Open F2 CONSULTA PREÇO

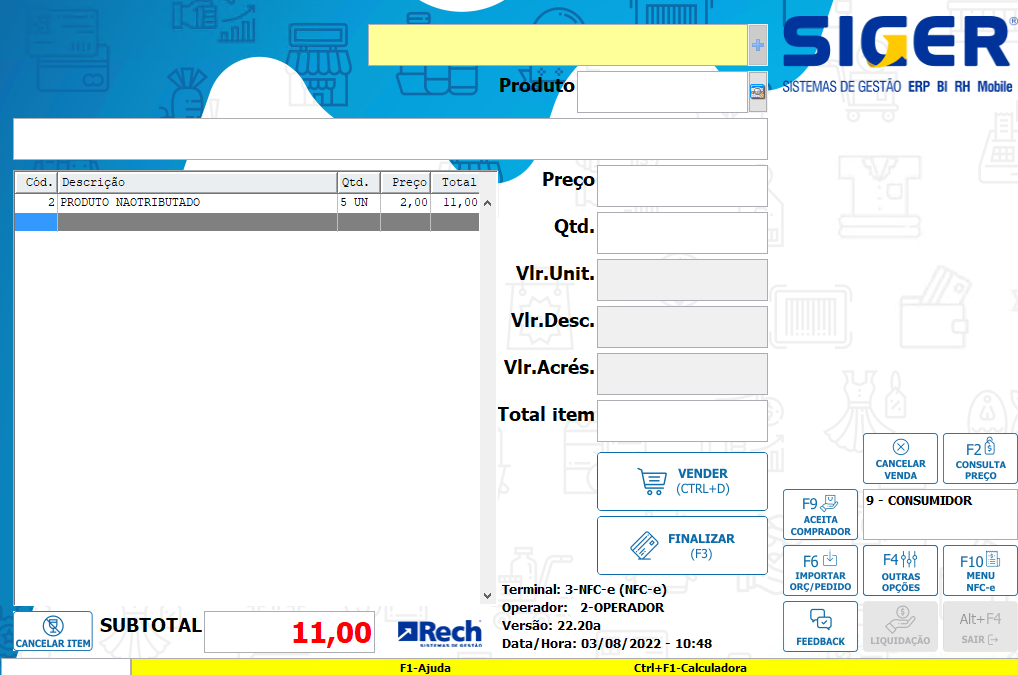click(x=980, y=458)
